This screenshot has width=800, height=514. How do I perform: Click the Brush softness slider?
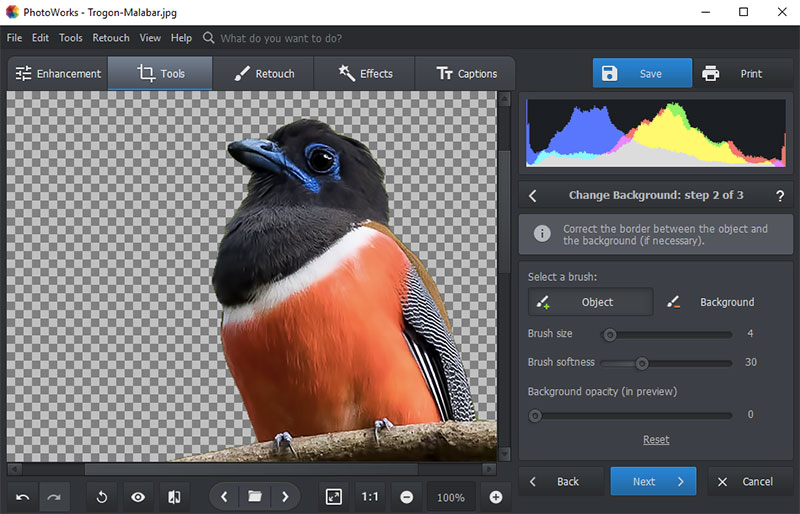pyautogui.click(x=642, y=363)
